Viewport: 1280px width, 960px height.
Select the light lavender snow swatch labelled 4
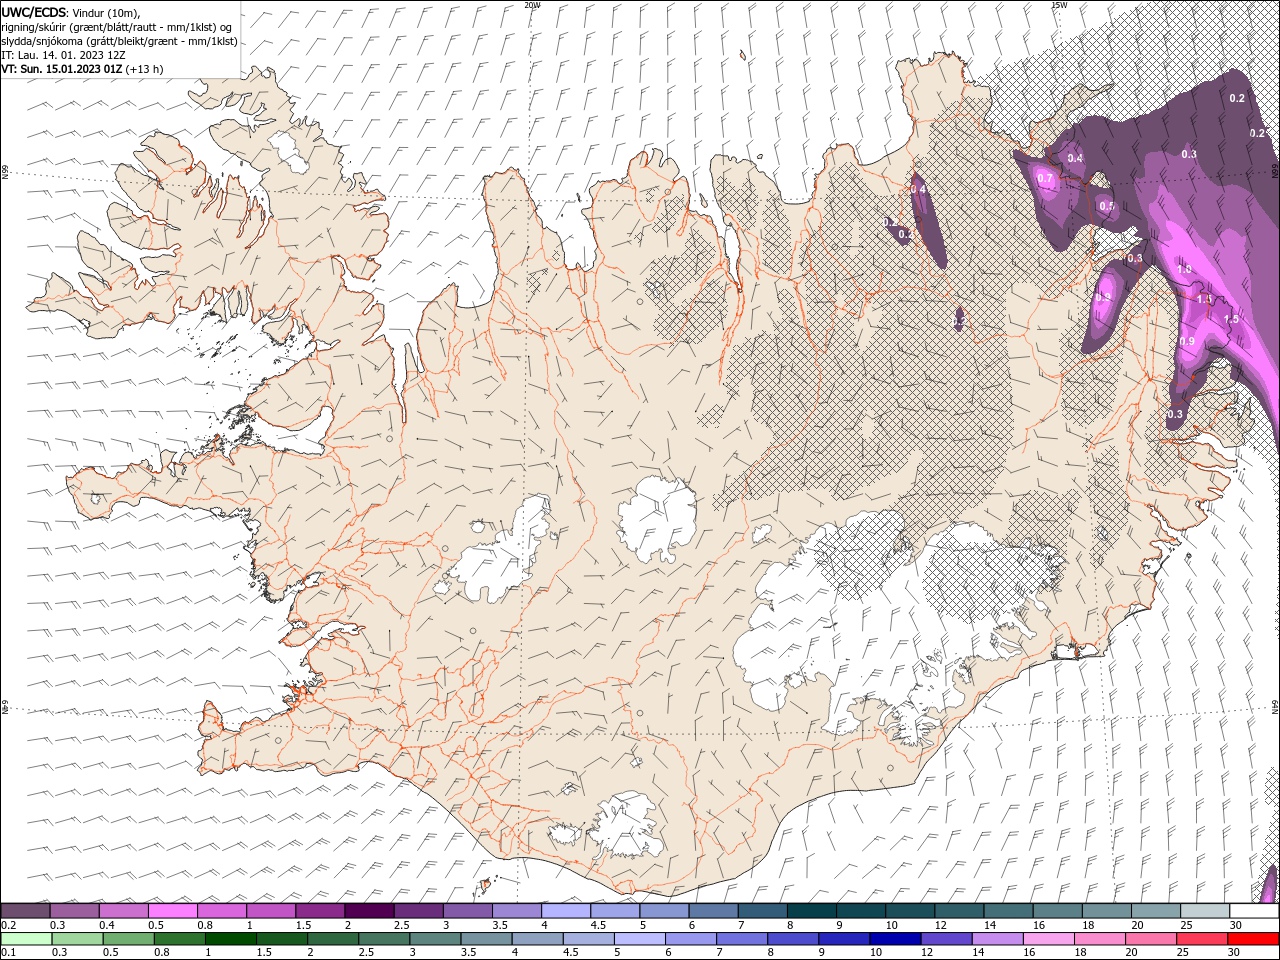(x=566, y=911)
